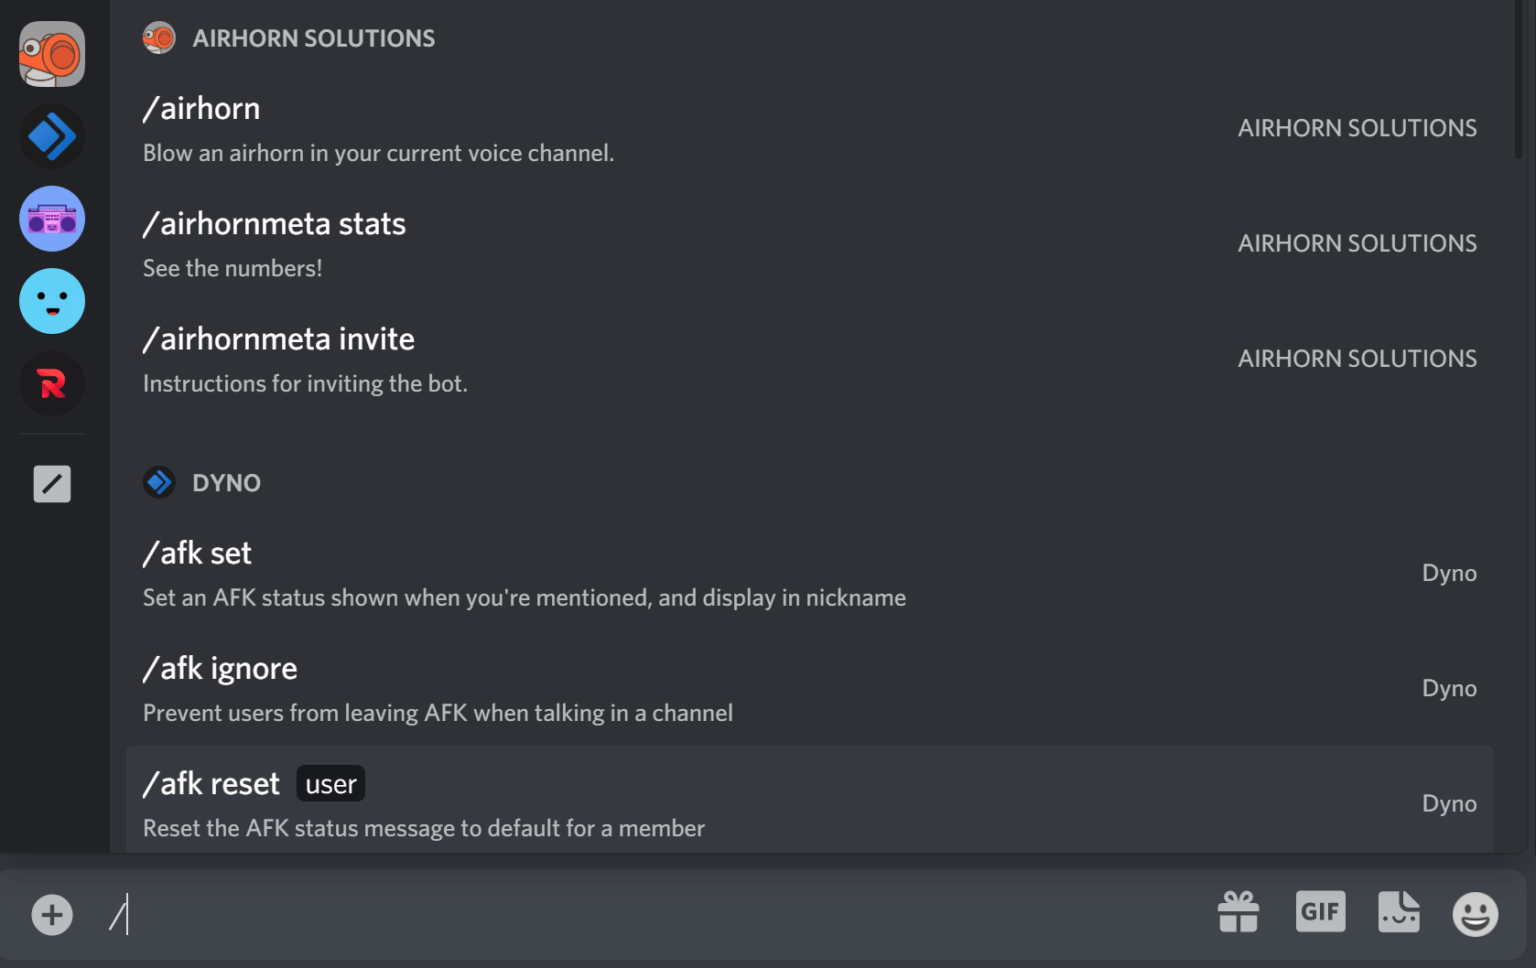Select the Airhorn Solutions bot icon in sidebar
Screen dimensions: 1536x968
(51, 54)
